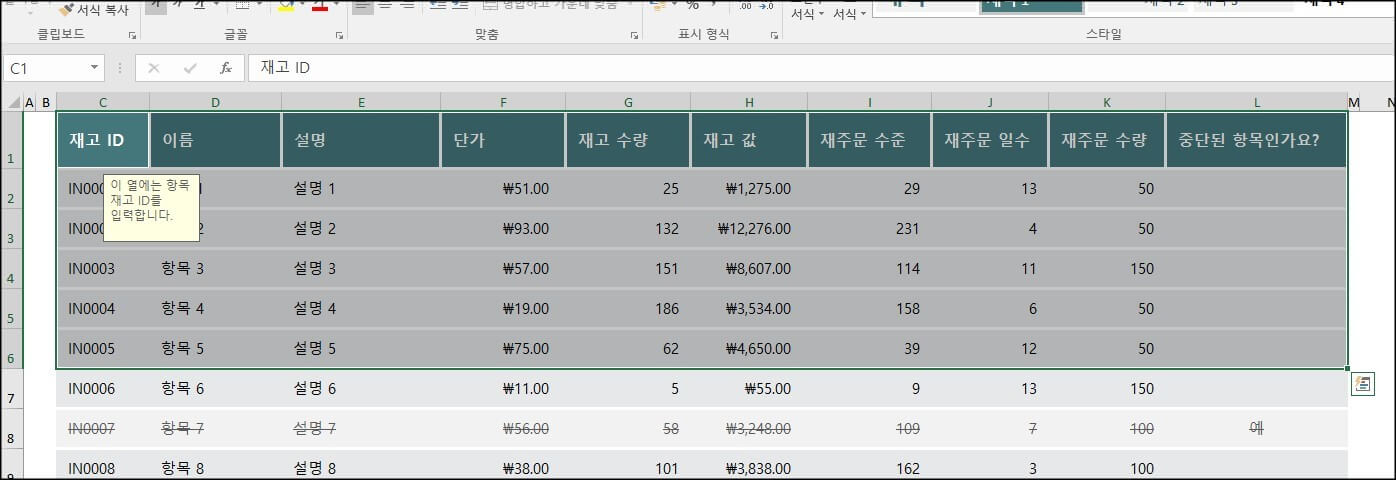Open the 글꼴 group dialog launcher
Image resolution: width=1396 pixels, height=480 pixels.
[x=339, y=36]
